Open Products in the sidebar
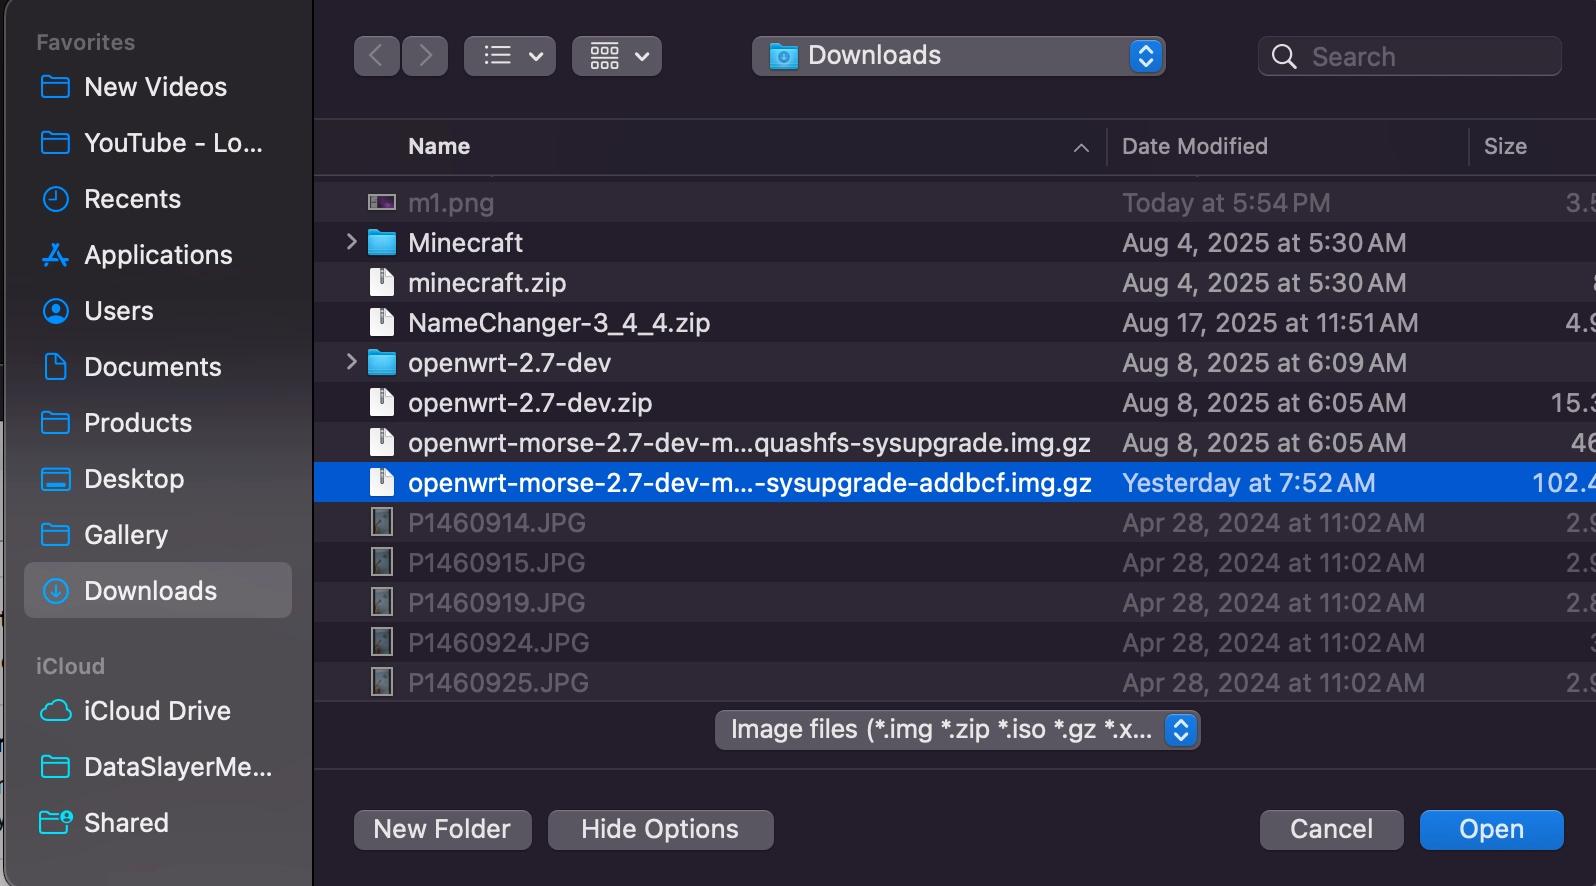This screenshot has height=886, width=1596. [158, 423]
